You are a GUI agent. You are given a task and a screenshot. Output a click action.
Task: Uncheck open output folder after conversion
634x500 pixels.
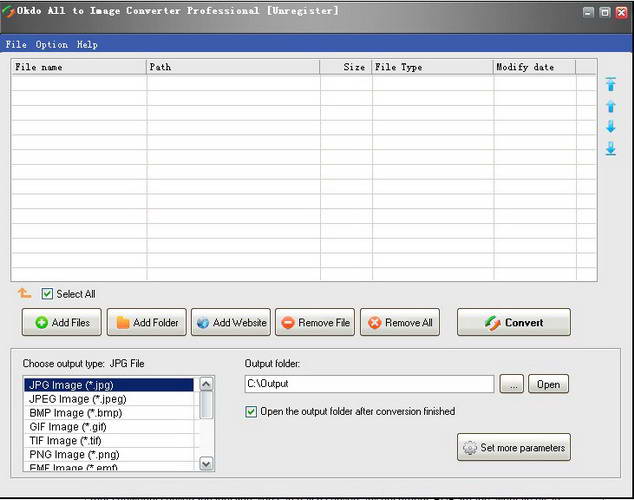[x=251, y=411]
